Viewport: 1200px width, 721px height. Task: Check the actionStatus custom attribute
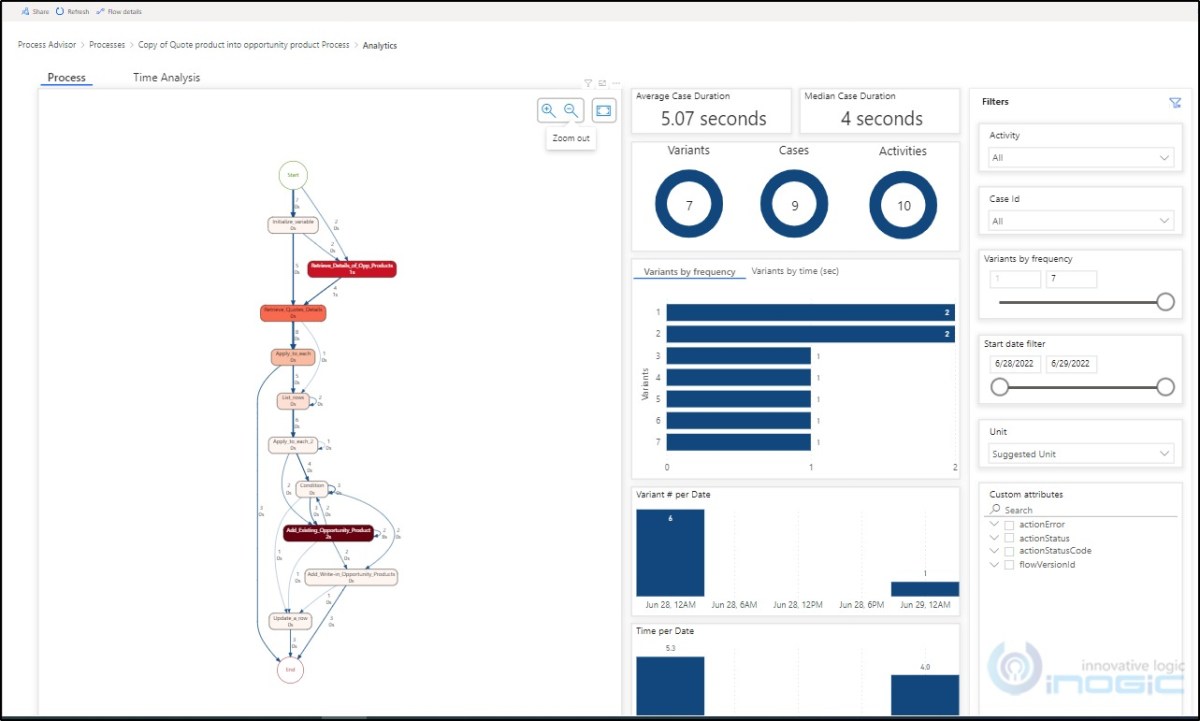[x=1009, y=538]
